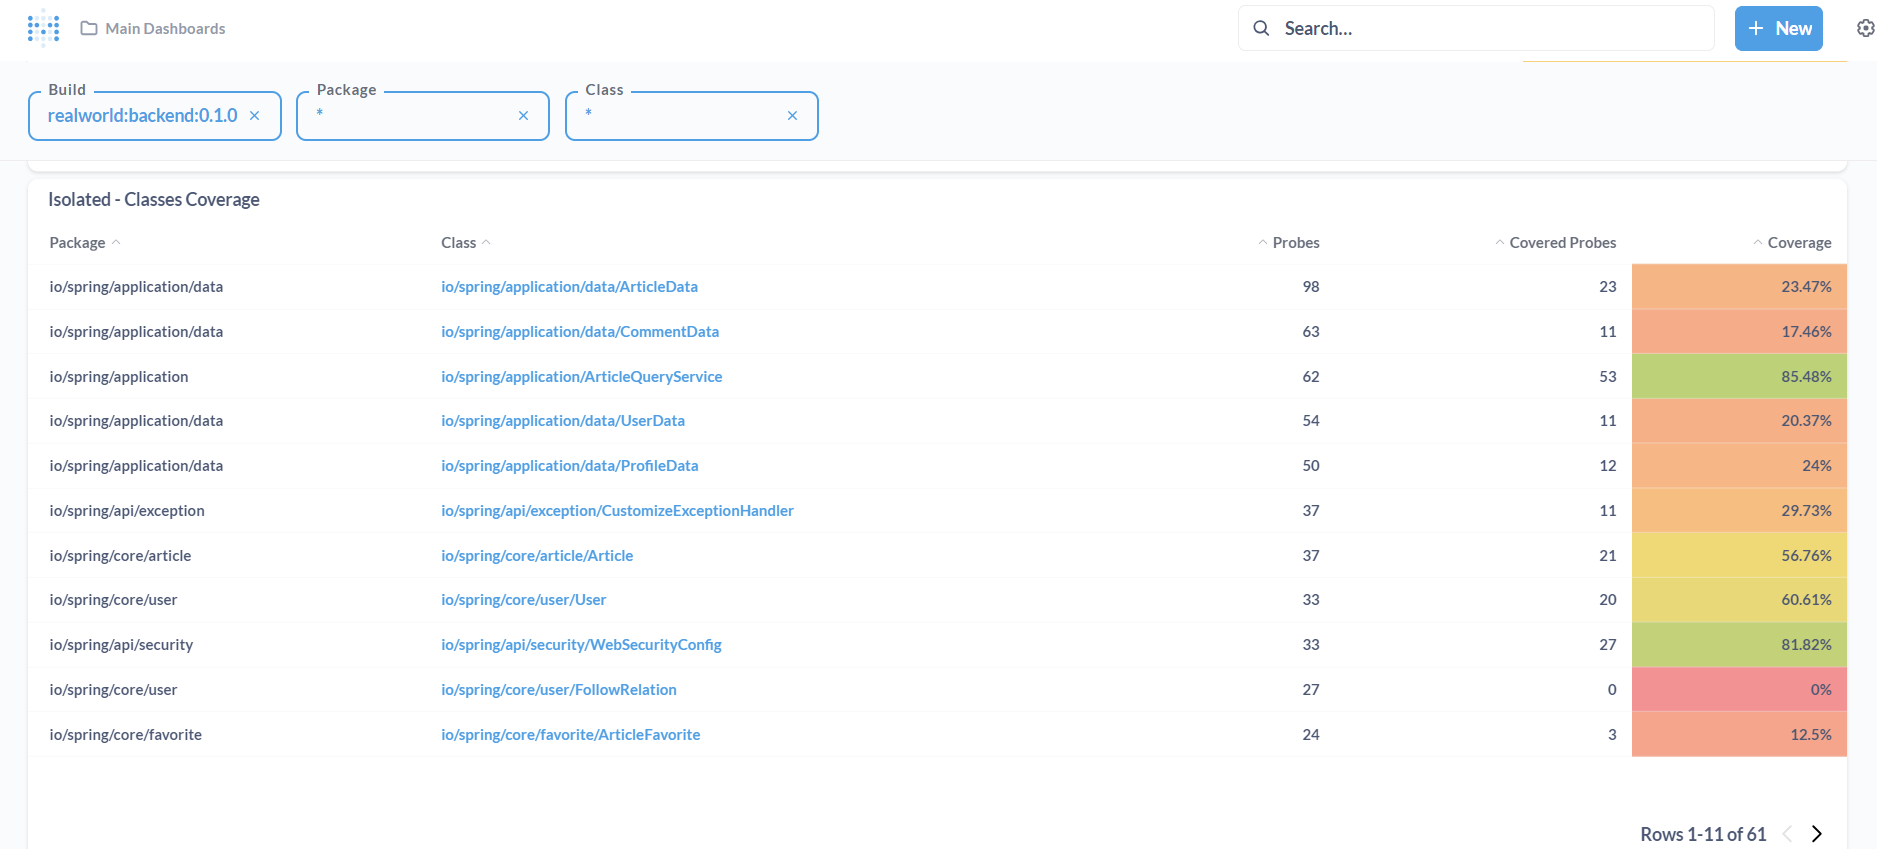This screenshot has width=1877, height=849.
Task: Click the 85.48% green coverage cell
Action: point(1739,377)
